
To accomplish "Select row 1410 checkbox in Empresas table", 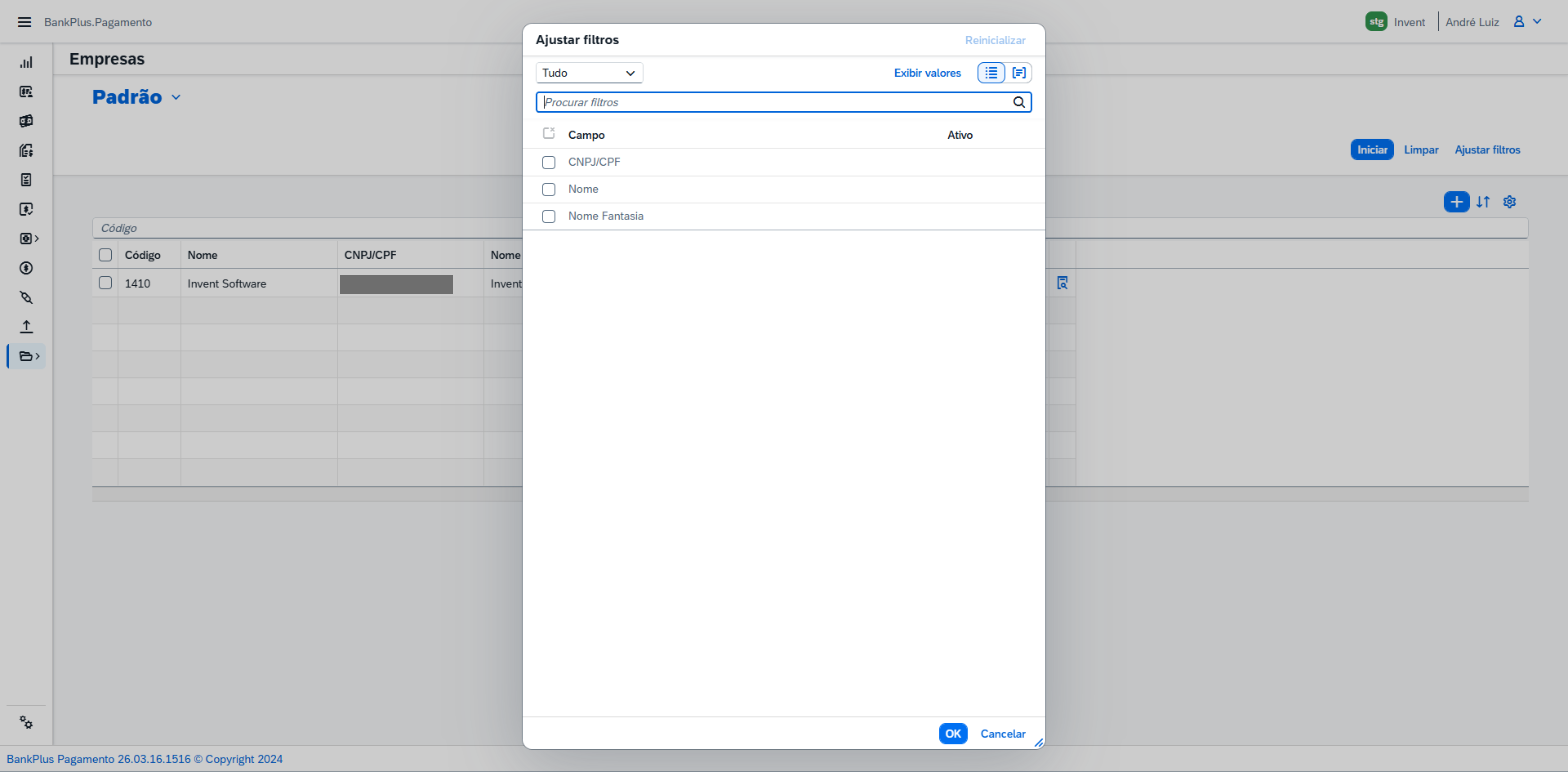I will point(105,283).
